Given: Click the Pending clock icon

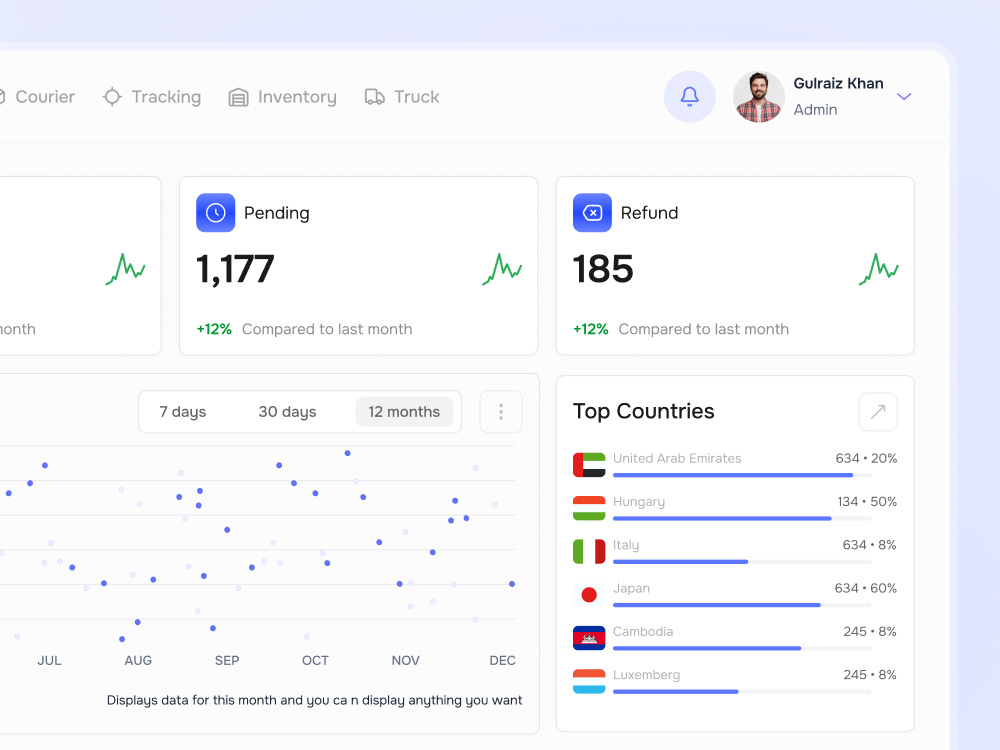Looking at the screenshot, I should [216, 212].
